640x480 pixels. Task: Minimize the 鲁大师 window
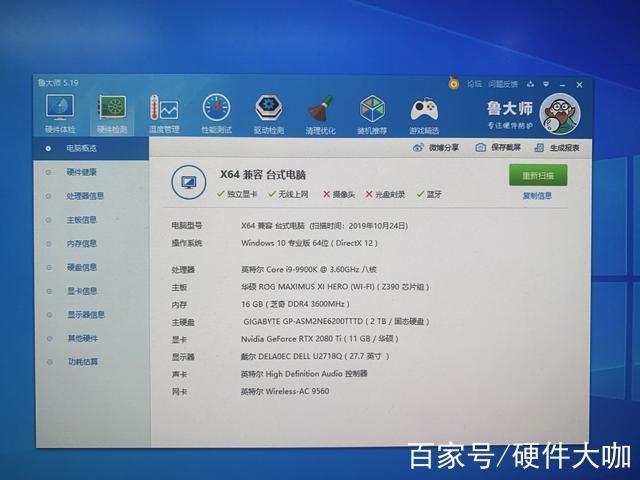pos(562,85)
